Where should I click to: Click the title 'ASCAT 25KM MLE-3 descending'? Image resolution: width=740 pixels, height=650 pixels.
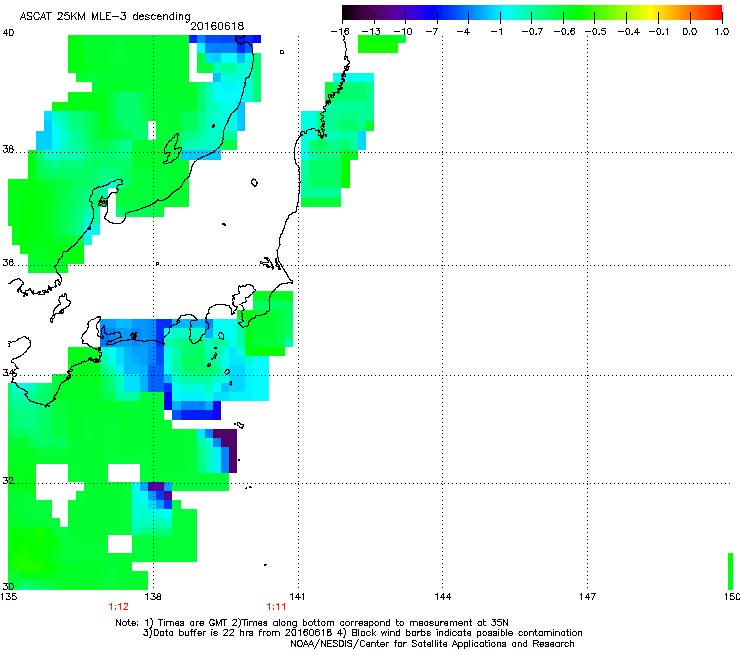pos(105,17)
